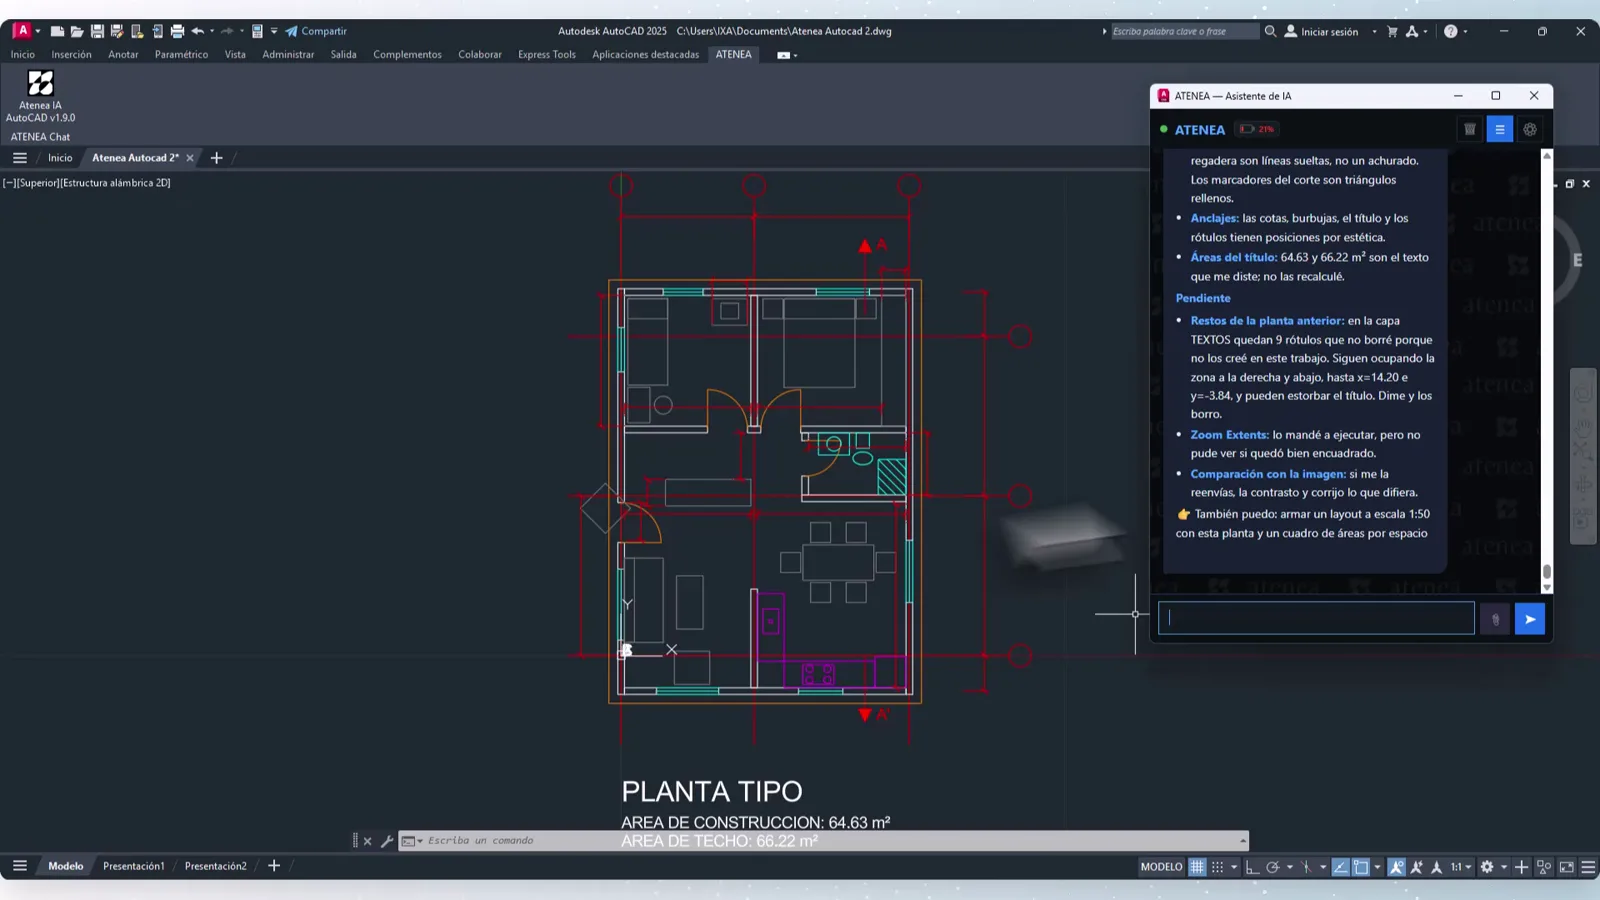
Task: Click the command line customize wrench icon
Action: point(387,841)
